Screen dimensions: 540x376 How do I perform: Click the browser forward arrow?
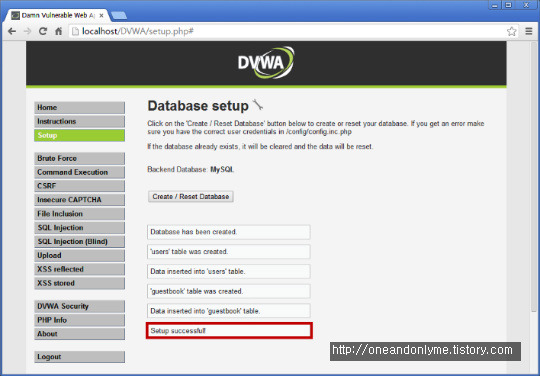pos(28,31)
